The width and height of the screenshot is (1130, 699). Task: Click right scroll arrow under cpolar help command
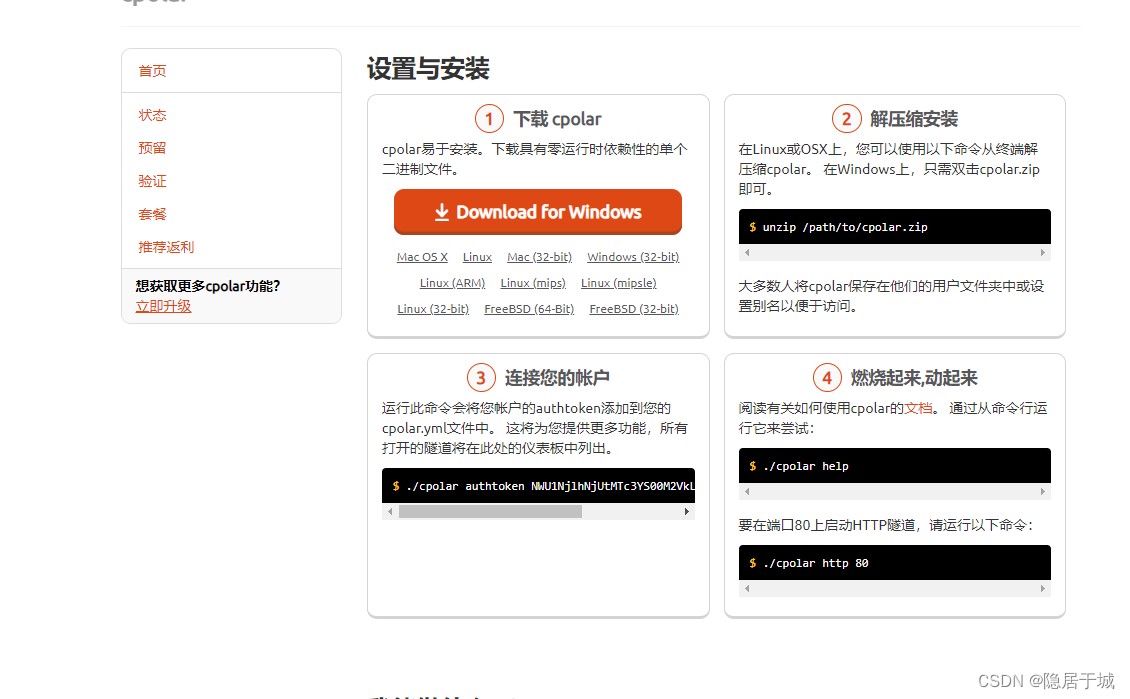[x=1042, y=491]
